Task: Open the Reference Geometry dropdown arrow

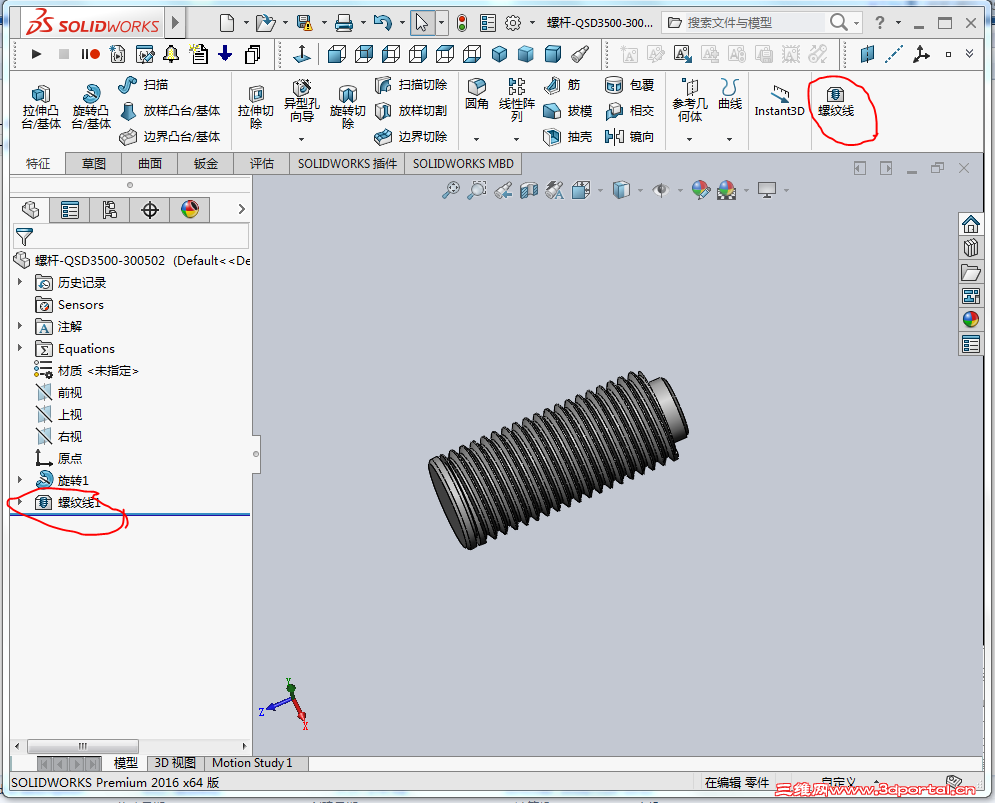Action: (689, 139)
